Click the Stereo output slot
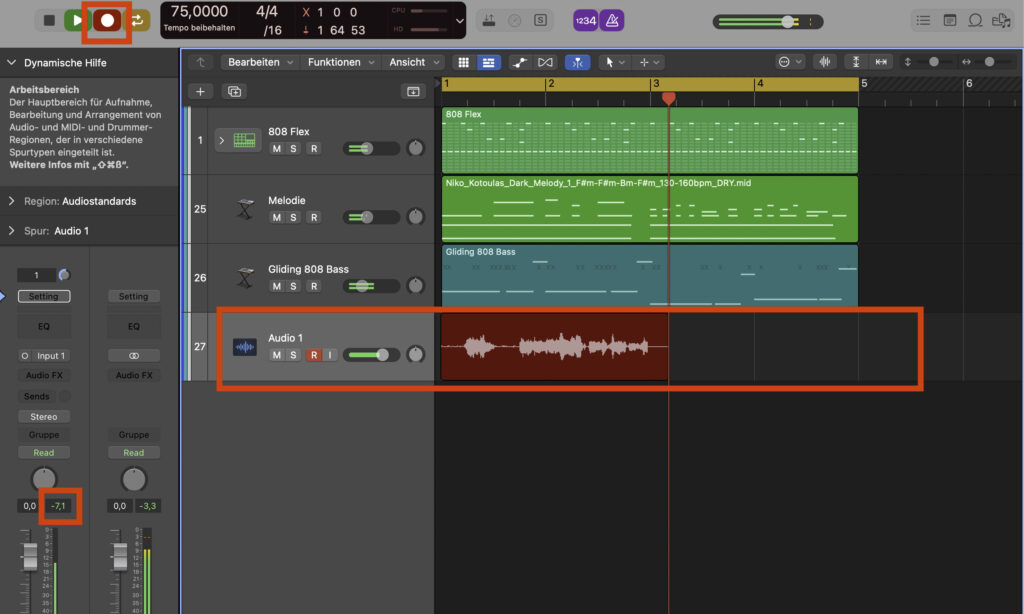The image size is (1024, 614). coord(44,417)
